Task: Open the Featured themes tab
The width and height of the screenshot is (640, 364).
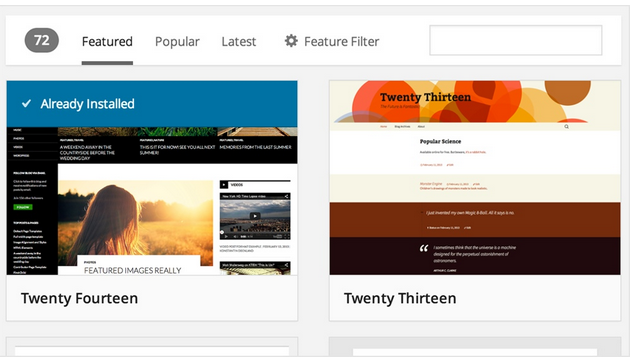Action: (x=107, y=42)
